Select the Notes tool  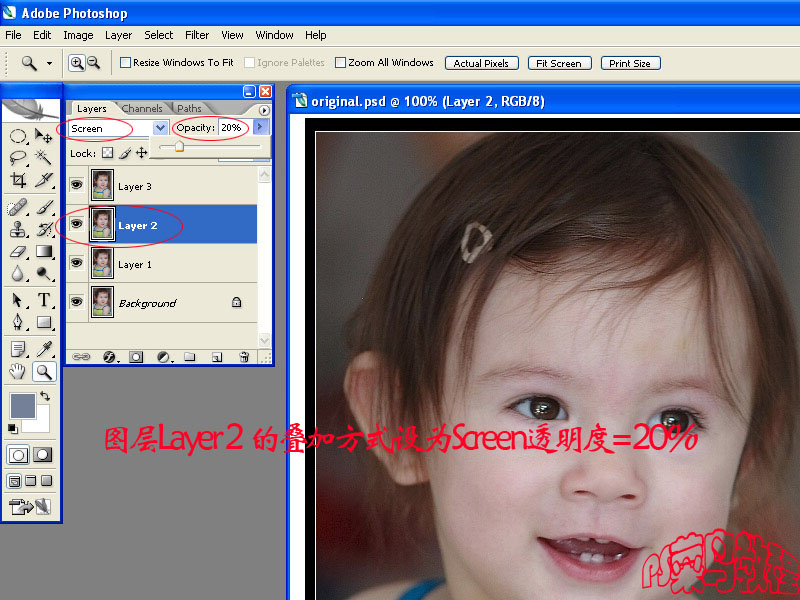click(x=18, y=349)
